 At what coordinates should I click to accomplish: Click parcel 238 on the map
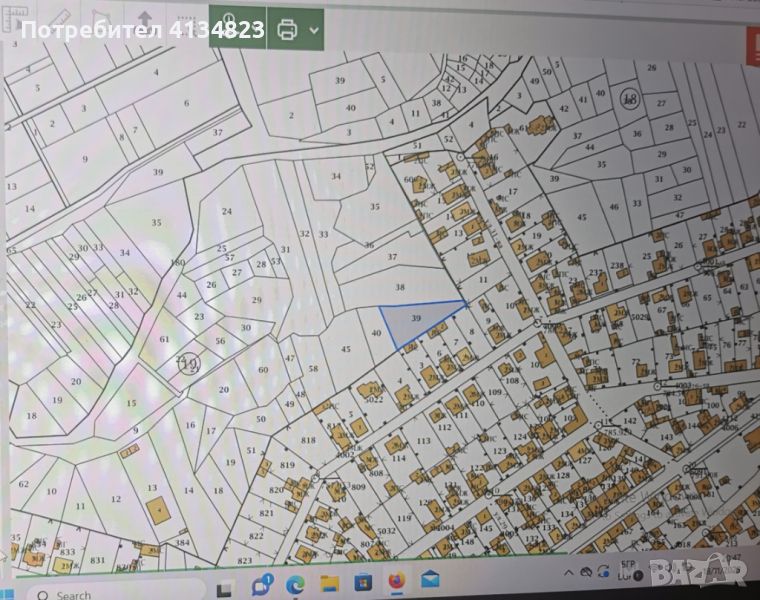[617, 265]
